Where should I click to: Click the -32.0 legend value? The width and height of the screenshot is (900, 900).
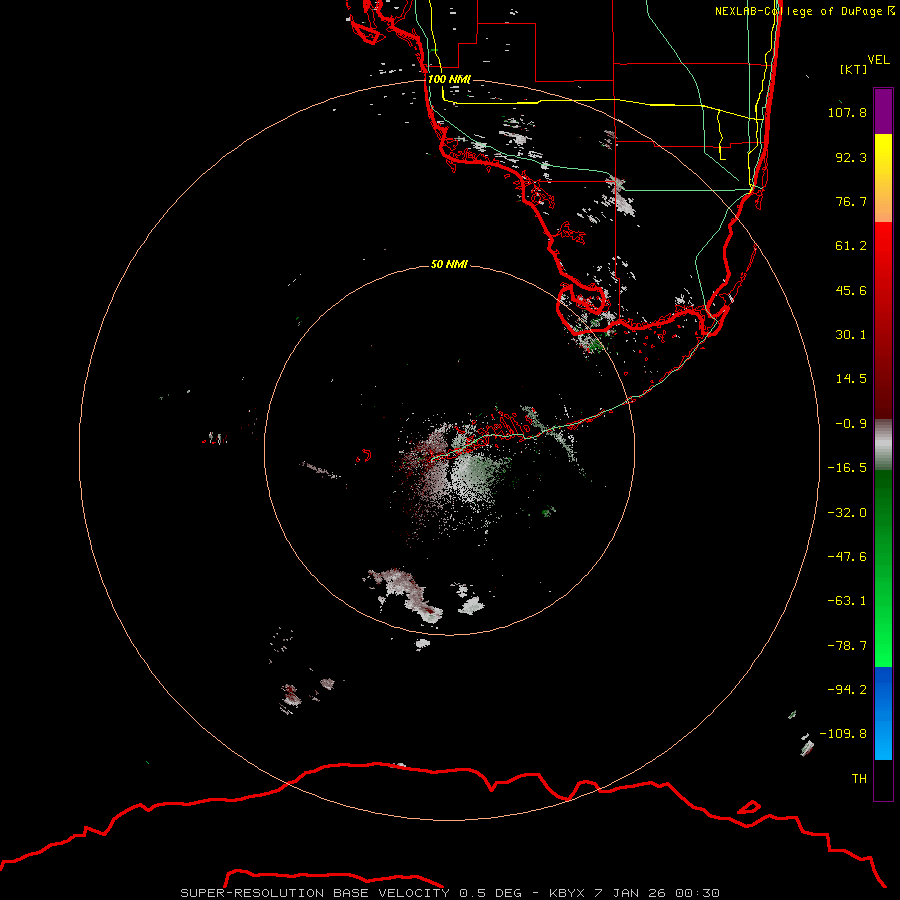tap(847, 513)
